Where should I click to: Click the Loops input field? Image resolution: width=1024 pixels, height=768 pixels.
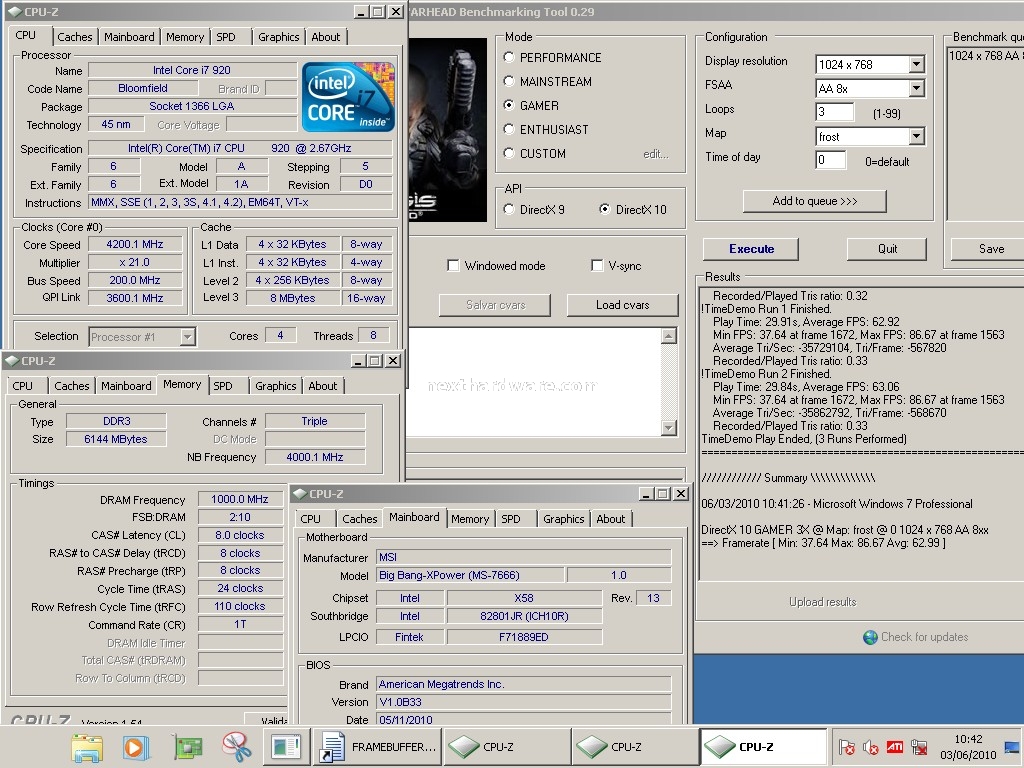[x=835, y=112]
